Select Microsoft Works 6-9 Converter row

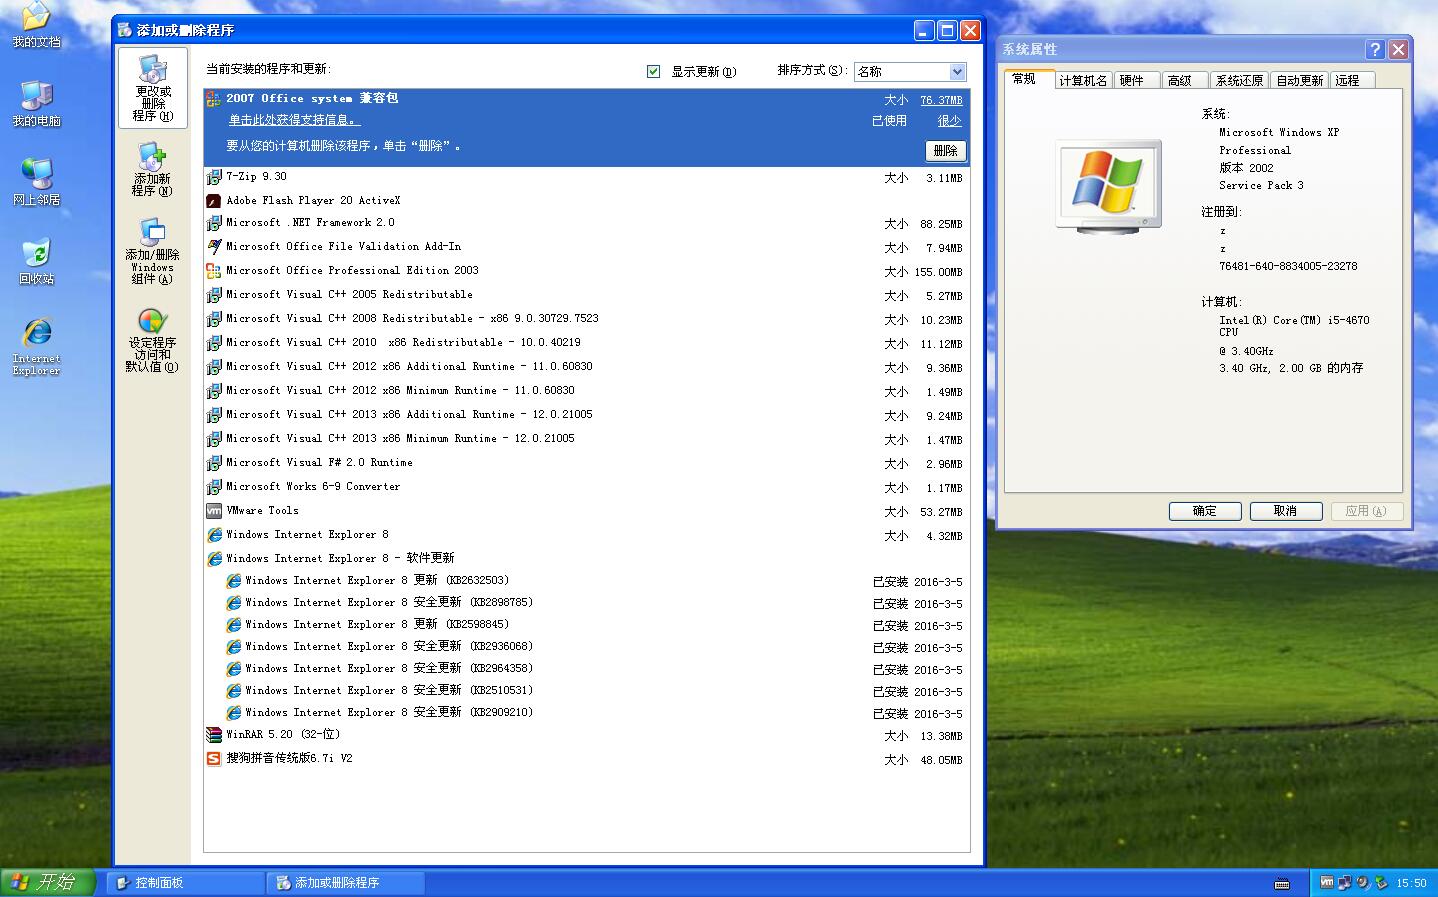(x=586, y=487)
